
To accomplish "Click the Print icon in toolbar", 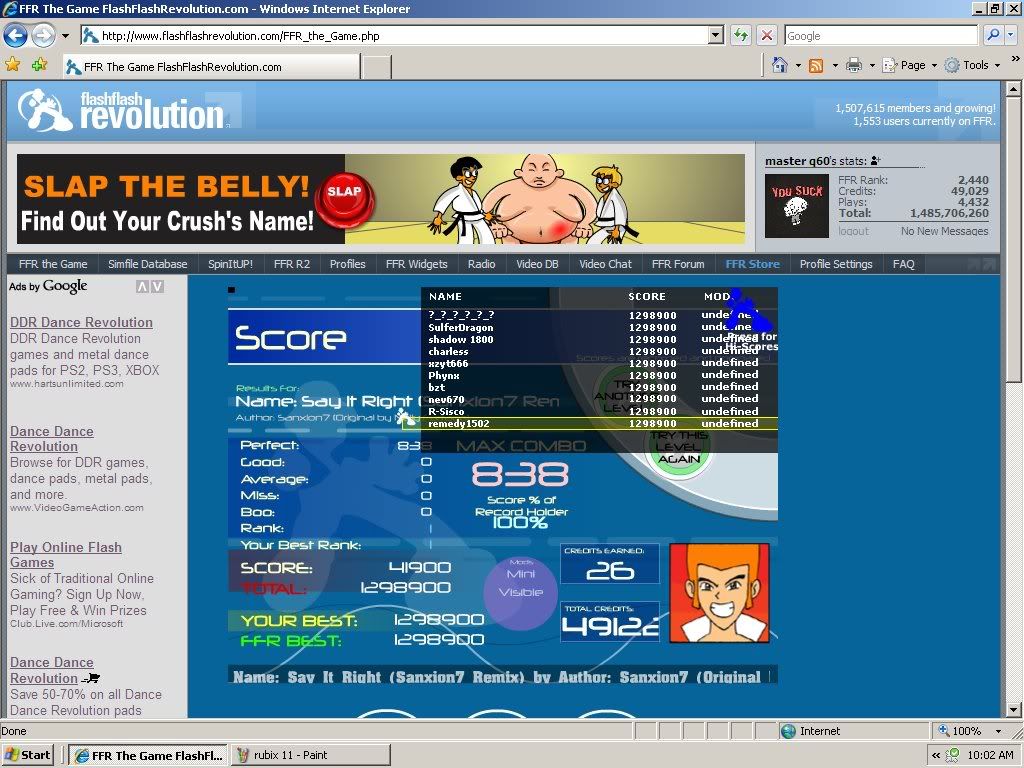I will [x=854, y=65].
